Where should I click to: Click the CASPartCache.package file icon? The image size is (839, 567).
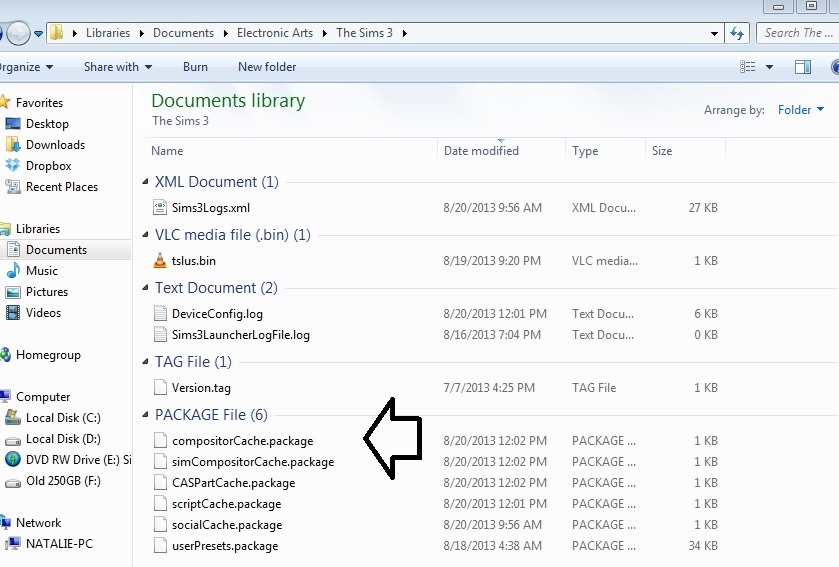(160, 482)
